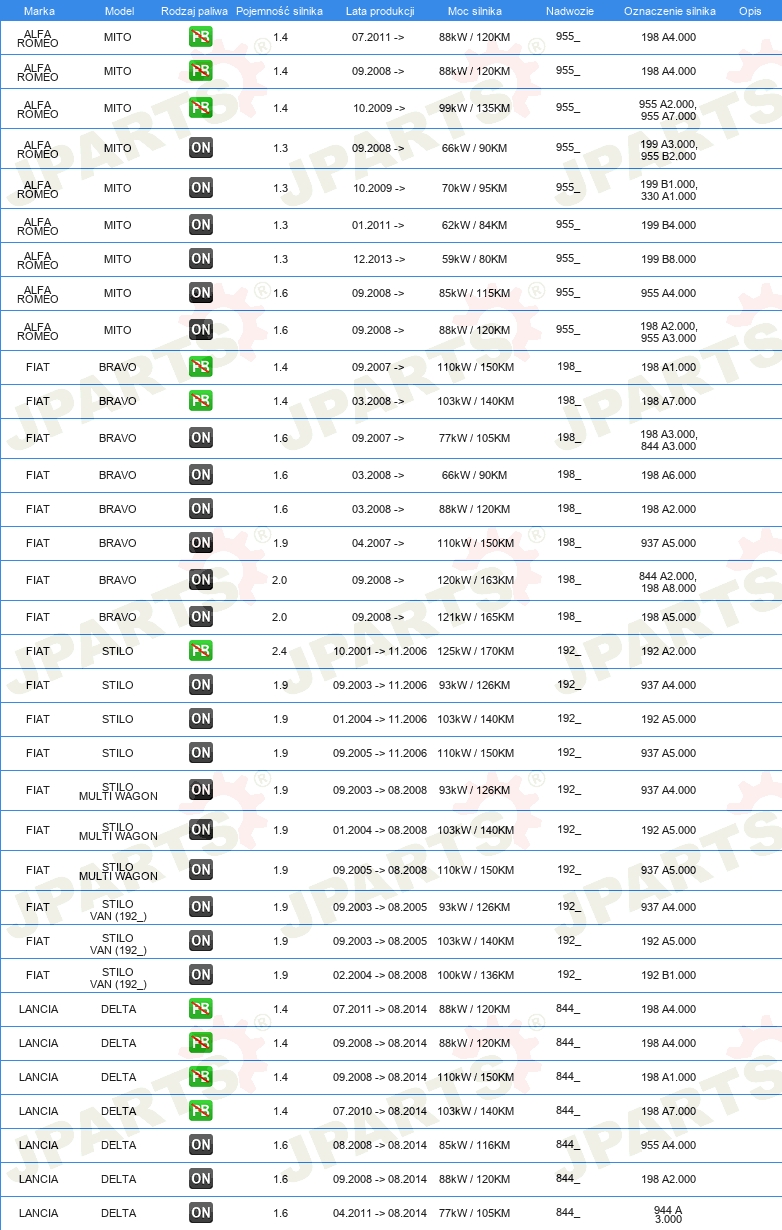Click diesel ON icon for Stilo 09.2003 -> 11.2006 row
The width and height of the screenshot is (782, 1230).
pos(201,685)
